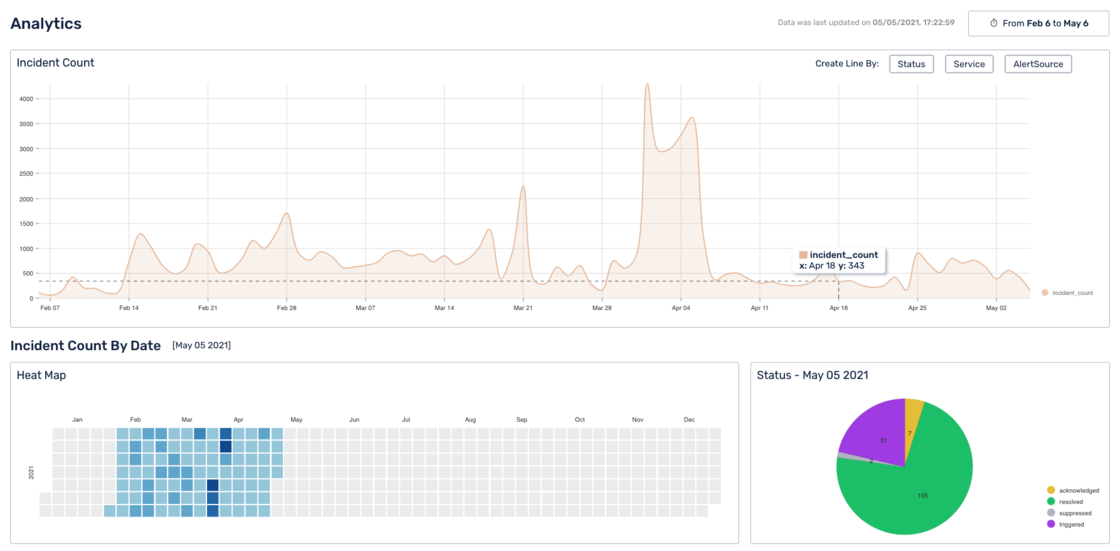This screenshot has height=551, width=1120.
Task: Click the Status - May 05 2021 panel title
Action: [x=813, y=375]
